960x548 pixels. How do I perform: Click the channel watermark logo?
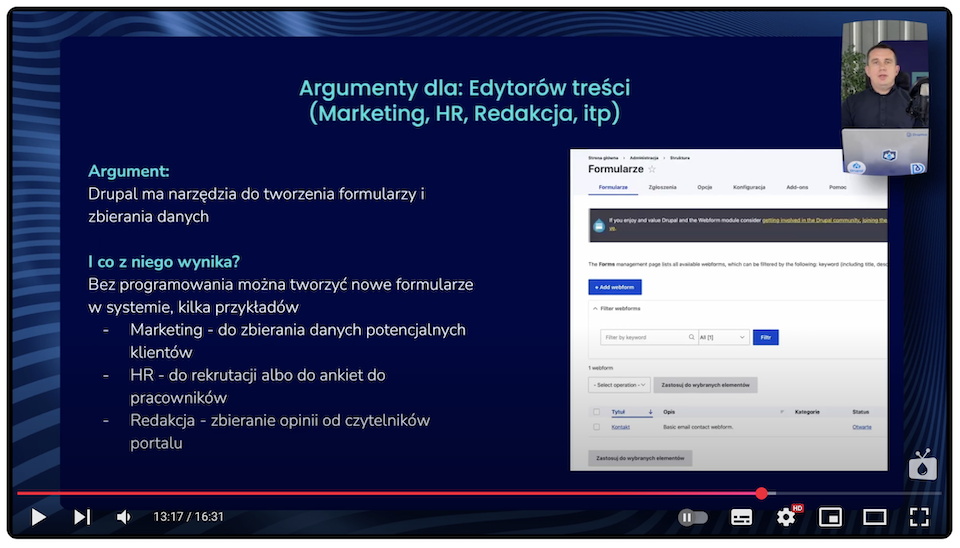pyautogui.click(x=922, y=466)
